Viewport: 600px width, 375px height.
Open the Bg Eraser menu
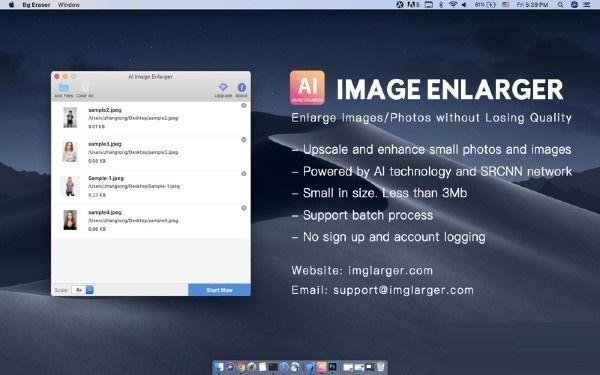point(36,5)
